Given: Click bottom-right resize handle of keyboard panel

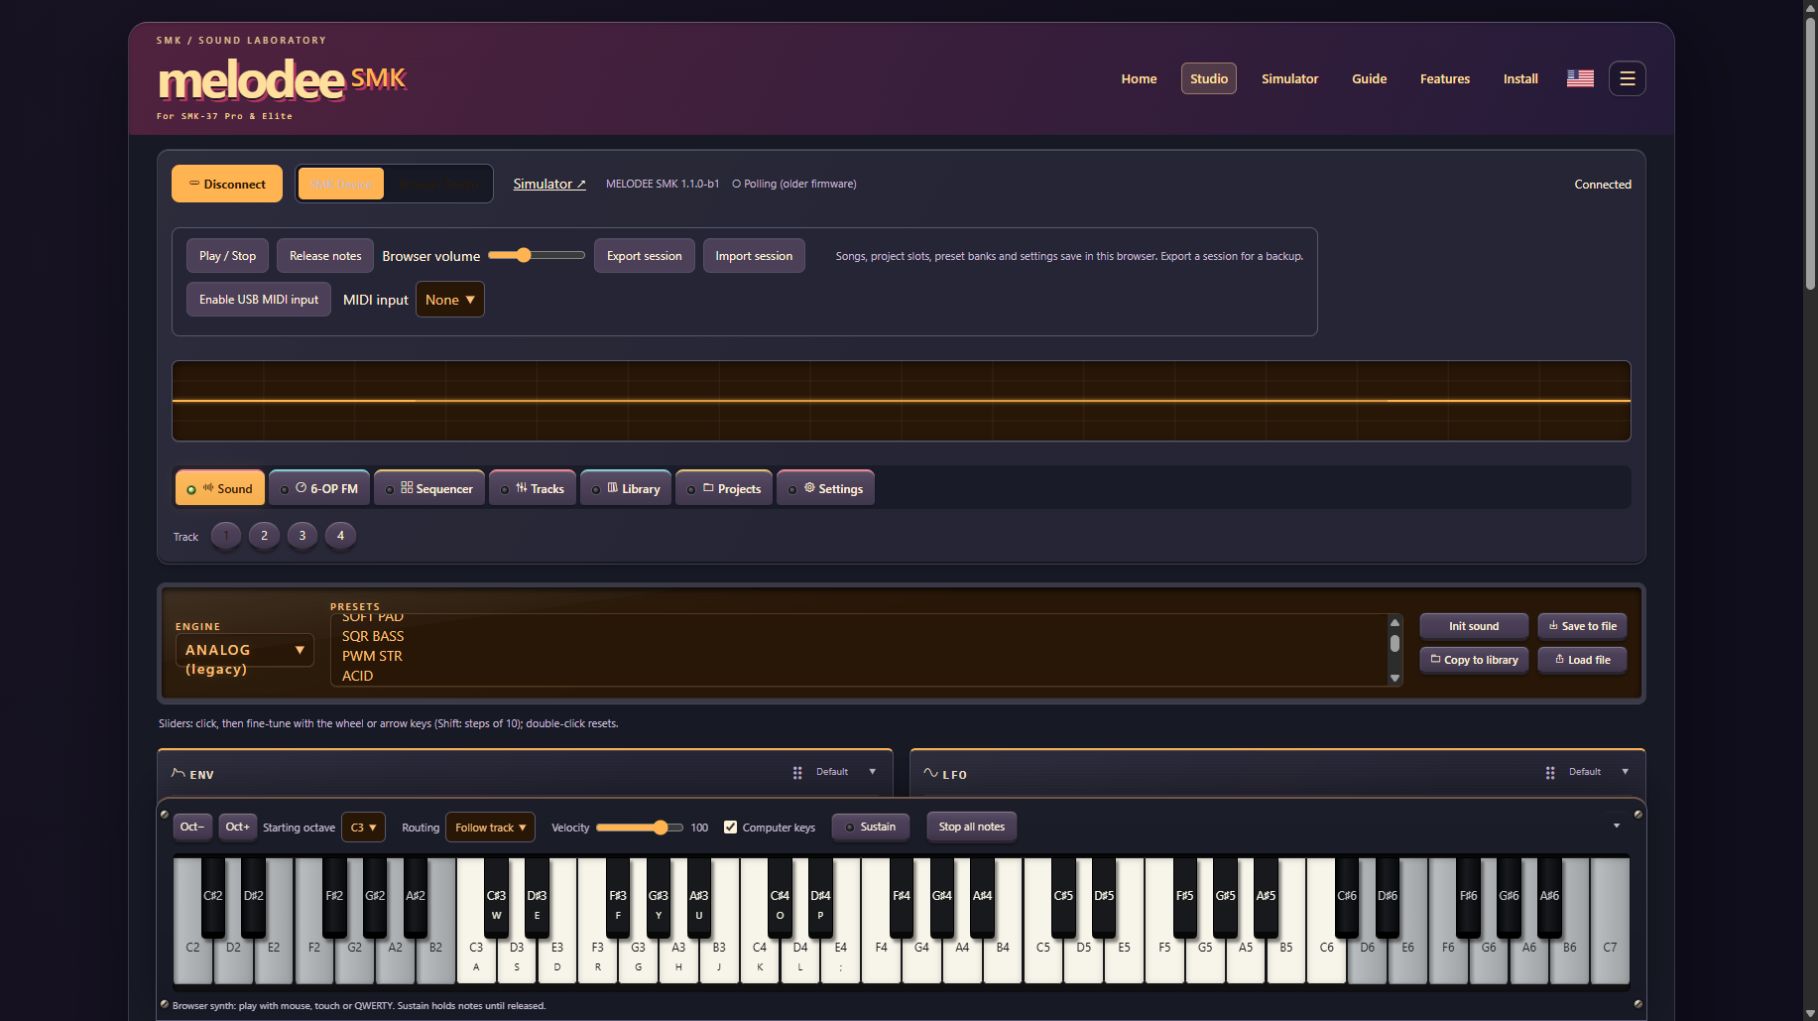Looking at the screenshot, I should coord(1638,1004).
